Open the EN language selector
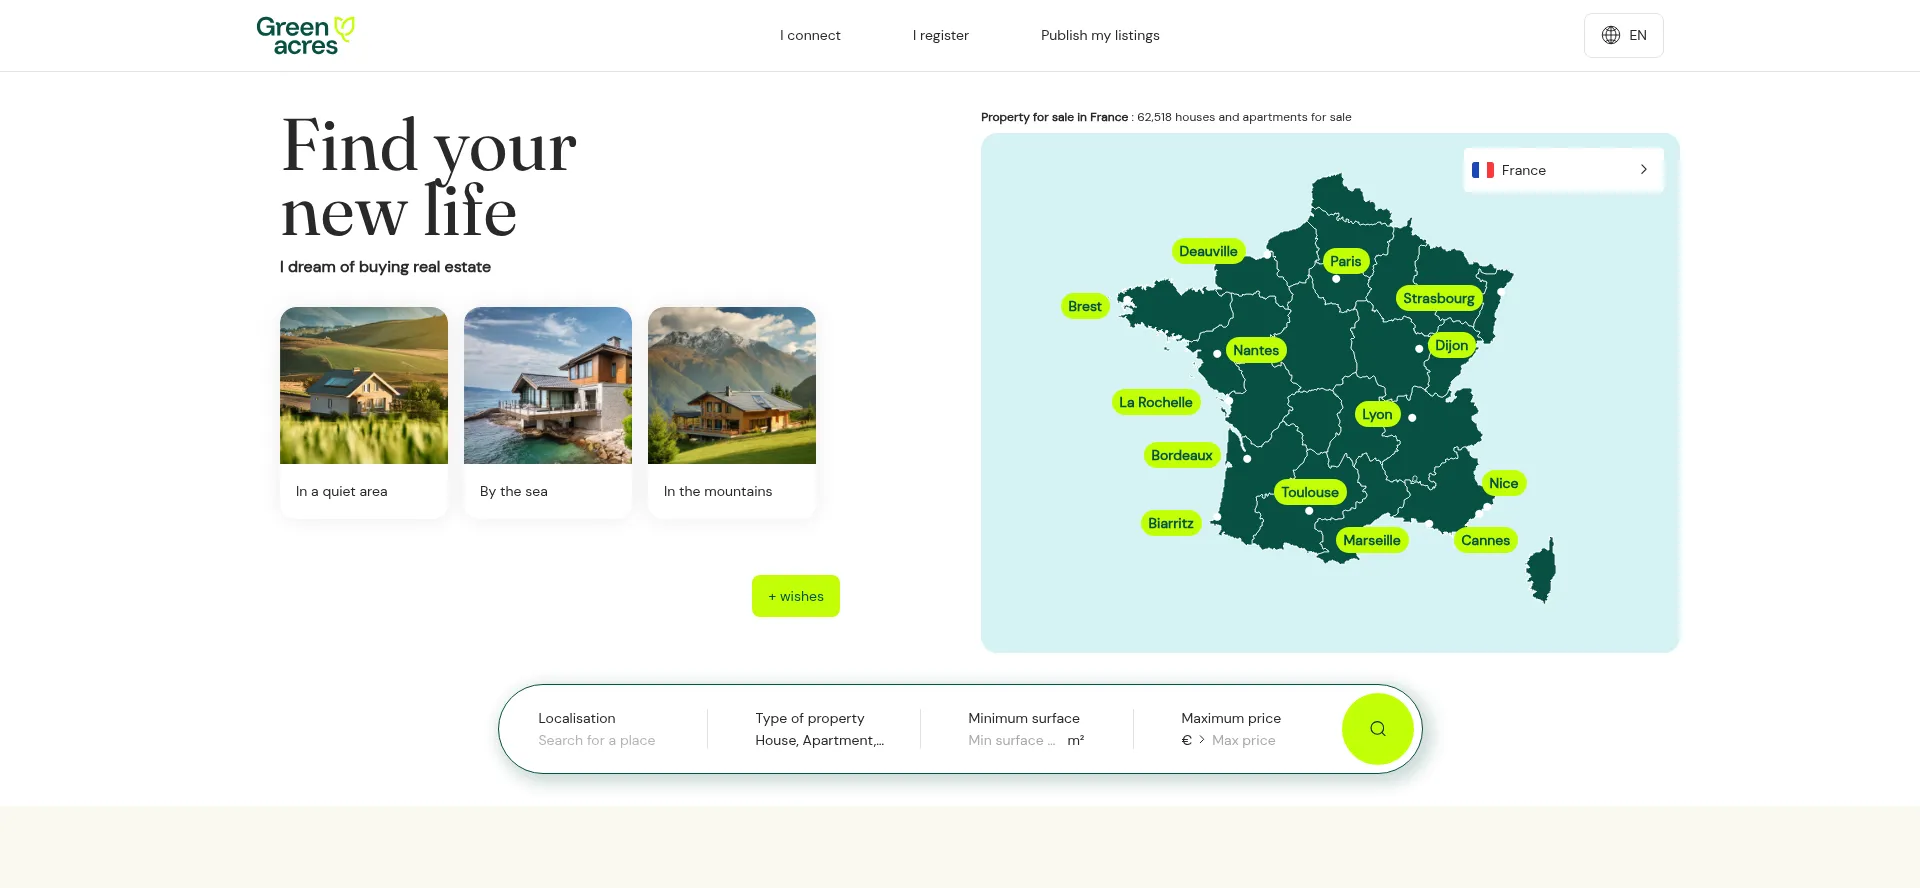This screenshot has height=888, width=1920. tap(1623, 35)
